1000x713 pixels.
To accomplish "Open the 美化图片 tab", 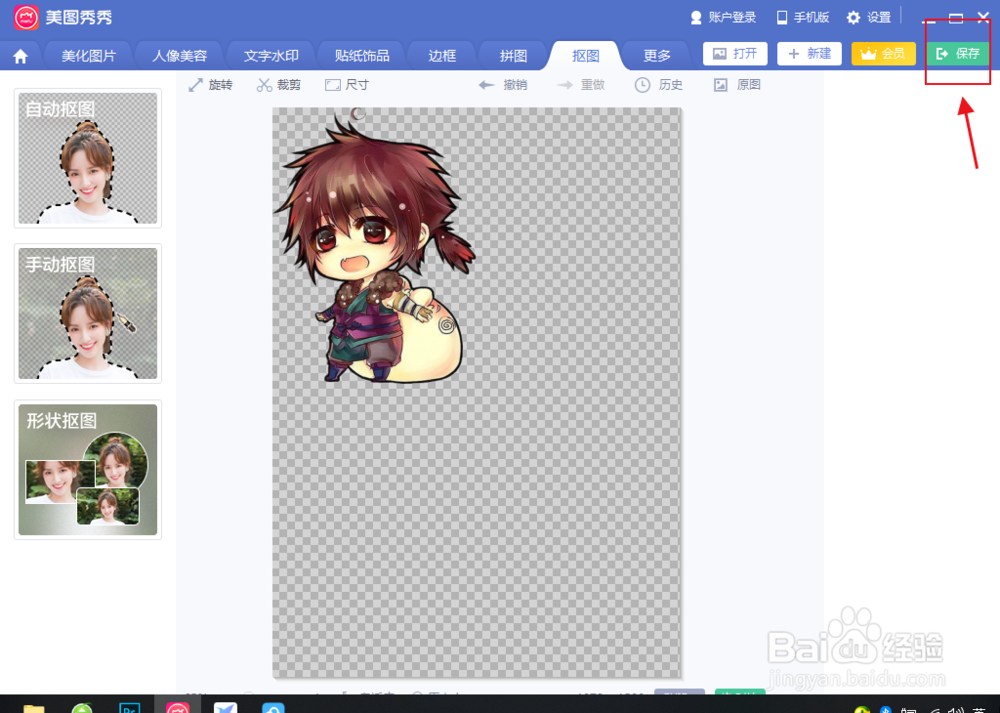I will click(x=89, y=56).
